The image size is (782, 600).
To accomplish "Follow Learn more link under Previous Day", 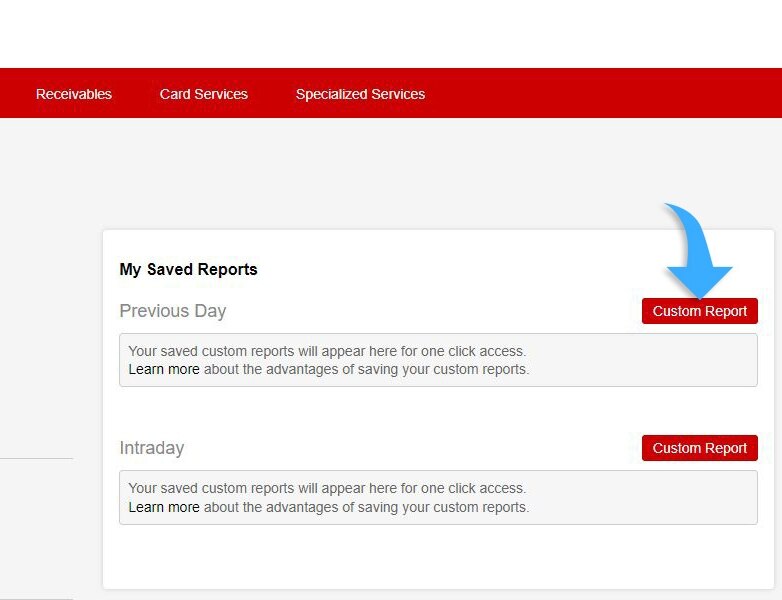I will point(164,369).
